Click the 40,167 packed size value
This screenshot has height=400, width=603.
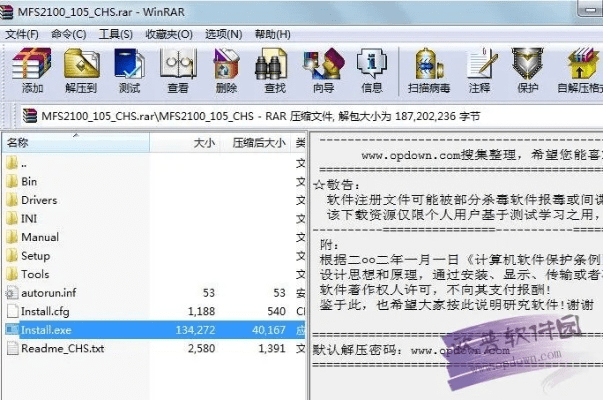pyautogui.click(x=269, y=330)
